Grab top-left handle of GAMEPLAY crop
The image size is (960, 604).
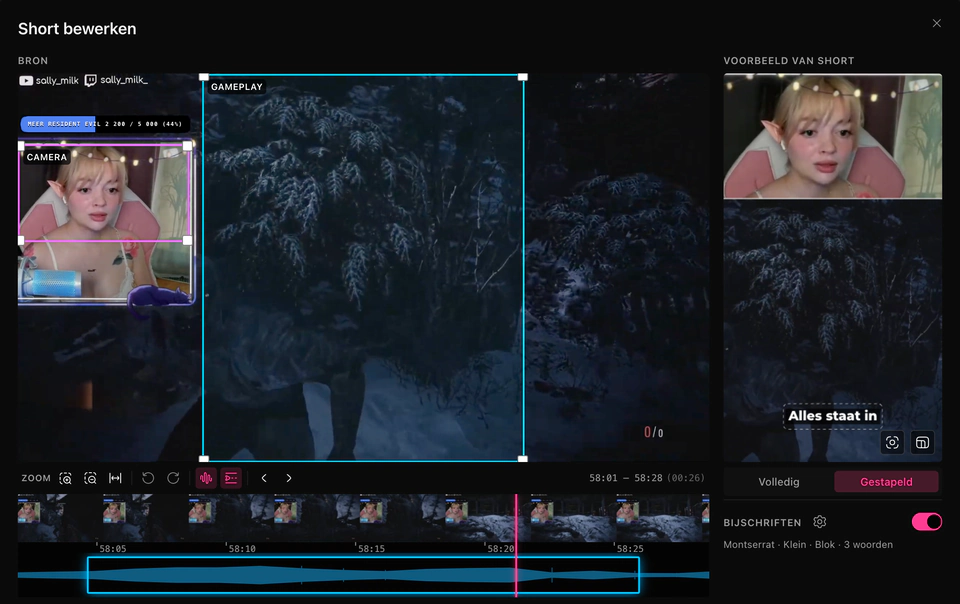[x=204, y=77]
